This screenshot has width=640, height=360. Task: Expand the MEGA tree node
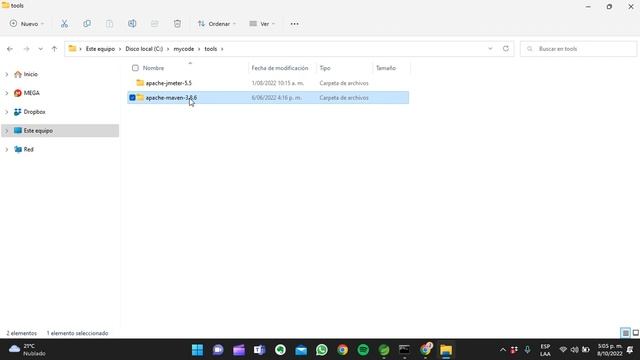point(7,93)
